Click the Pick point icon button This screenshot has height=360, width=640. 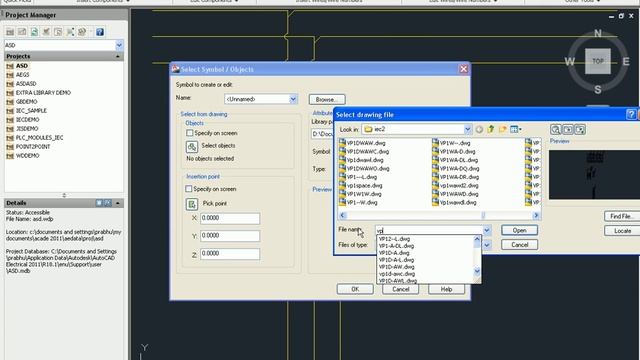point(192,204)
